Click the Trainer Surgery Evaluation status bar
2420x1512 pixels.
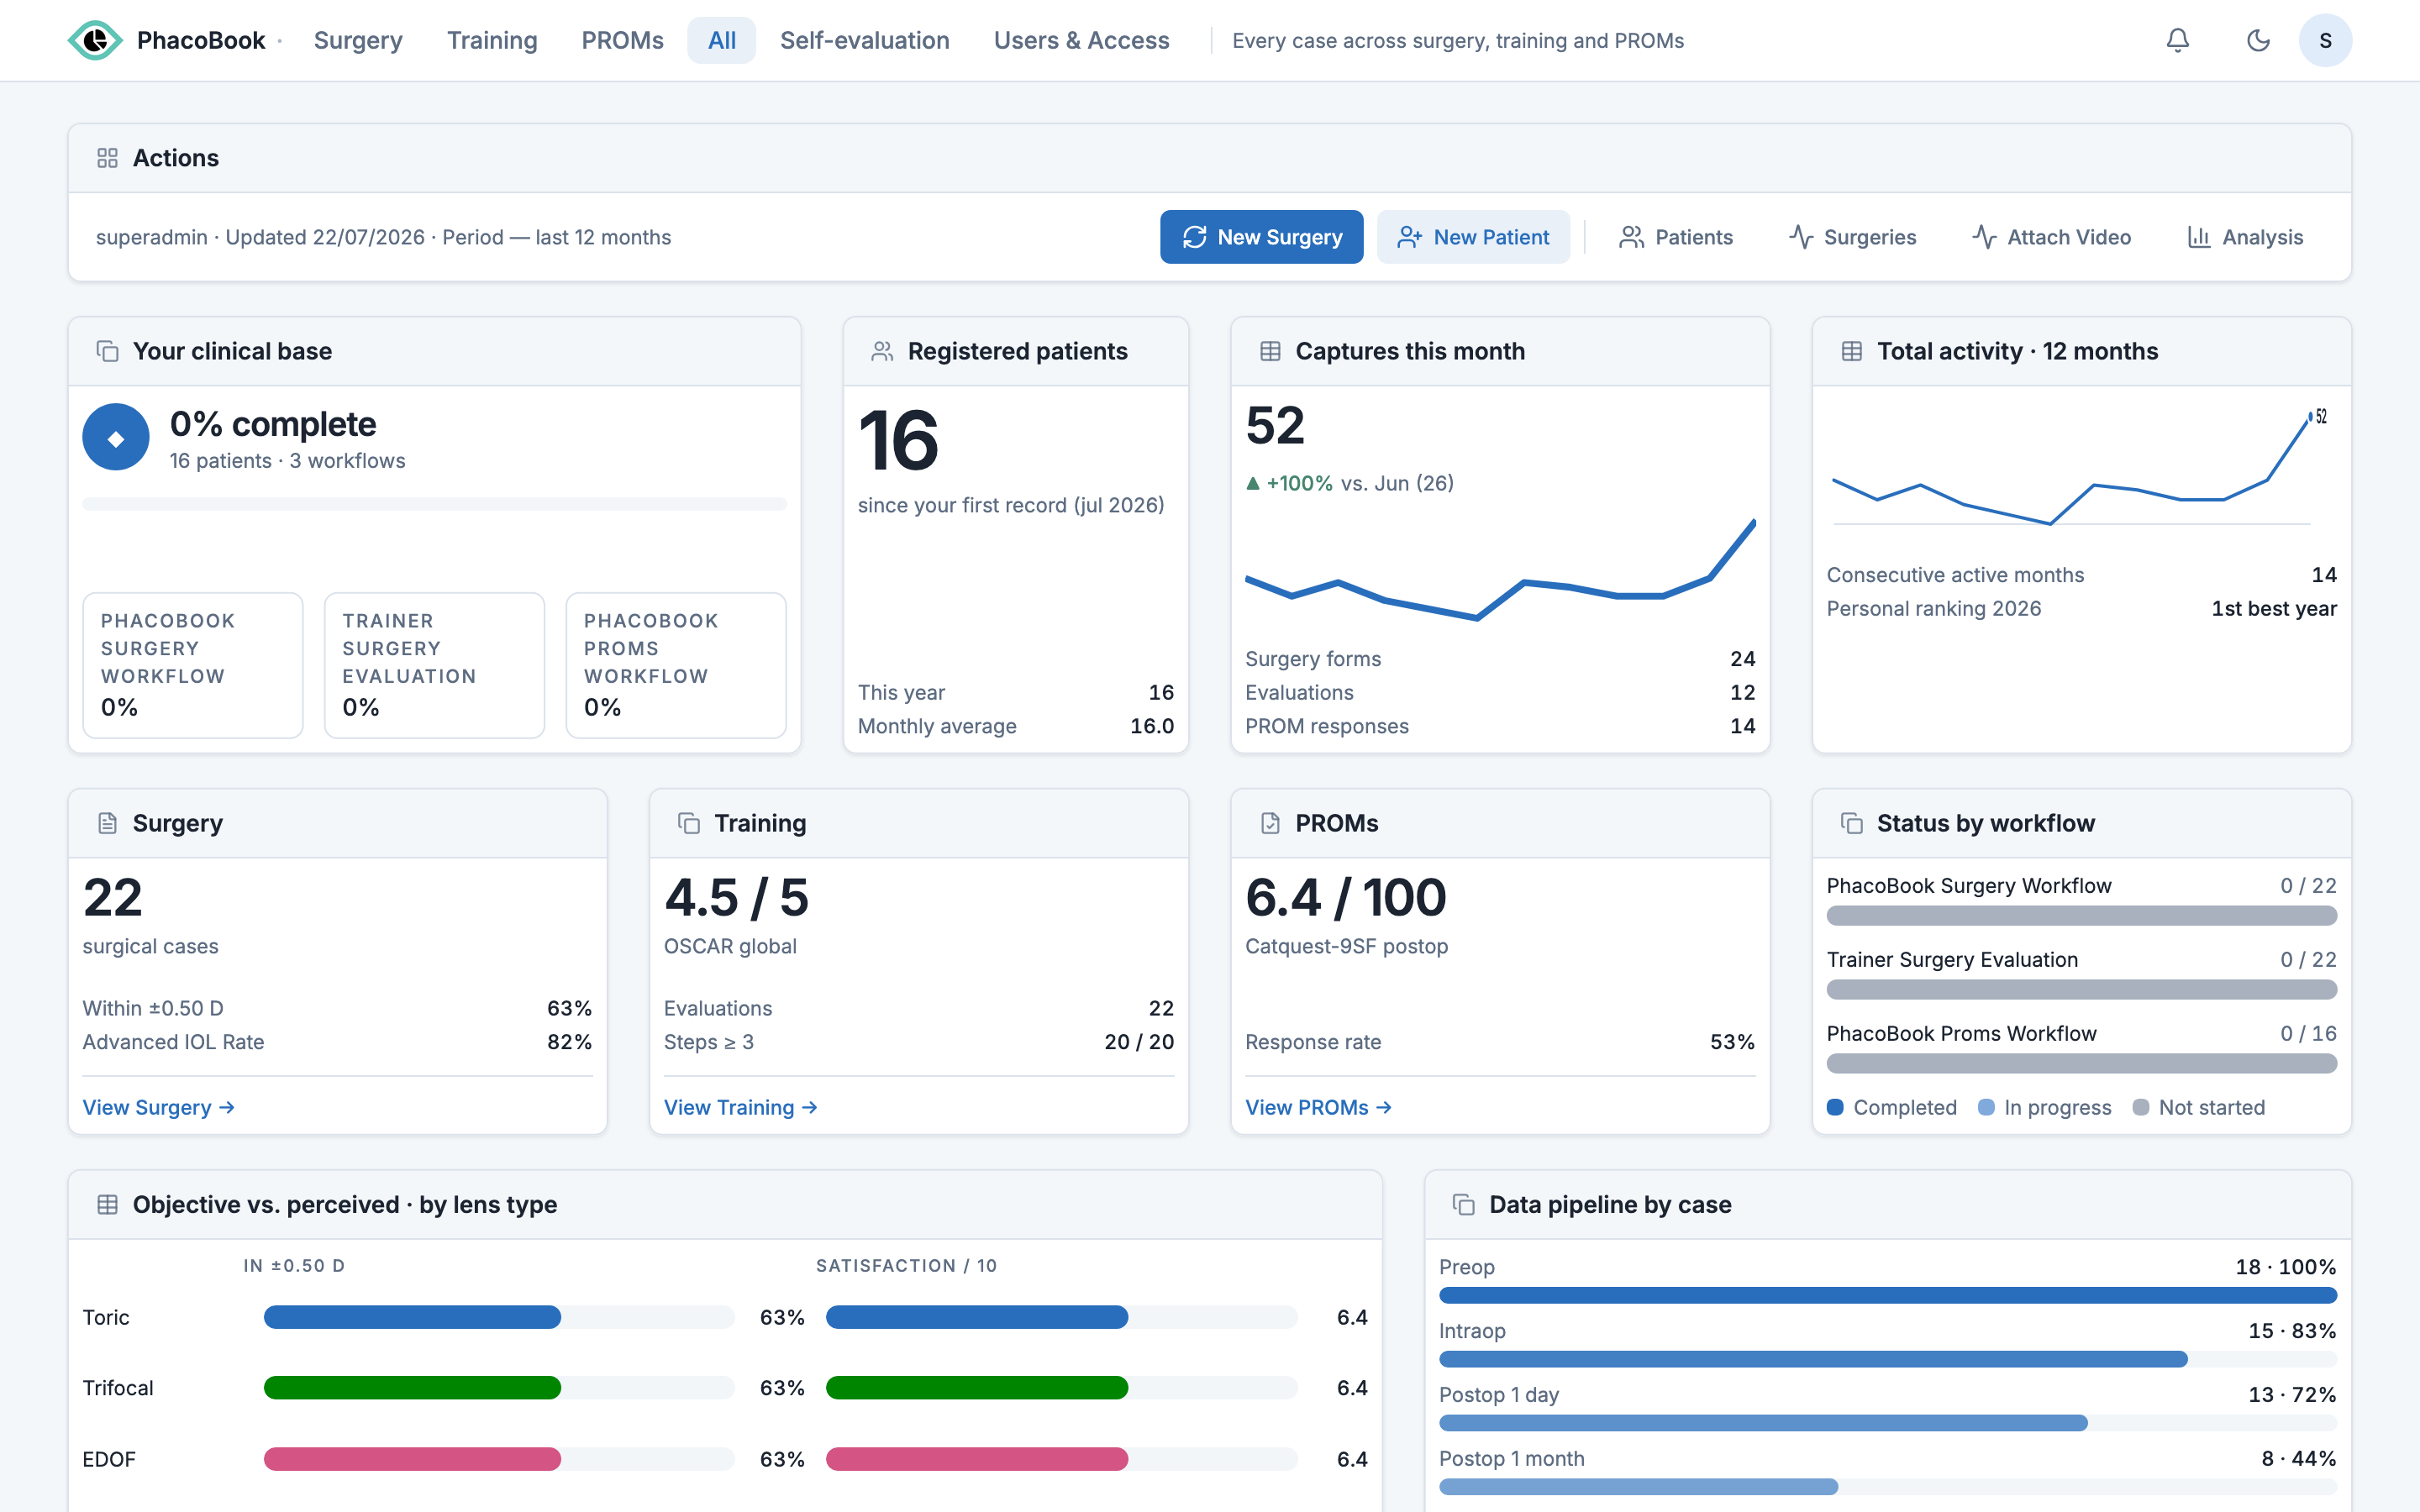(x=2081, y=989)
